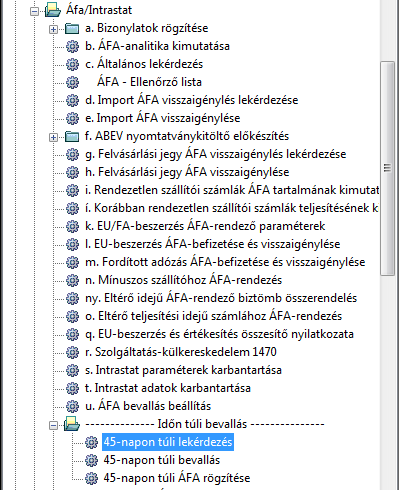Select t. Intrastat adatok karbantartása
This screenshot has height=490, width=399.
coord(168,388)
